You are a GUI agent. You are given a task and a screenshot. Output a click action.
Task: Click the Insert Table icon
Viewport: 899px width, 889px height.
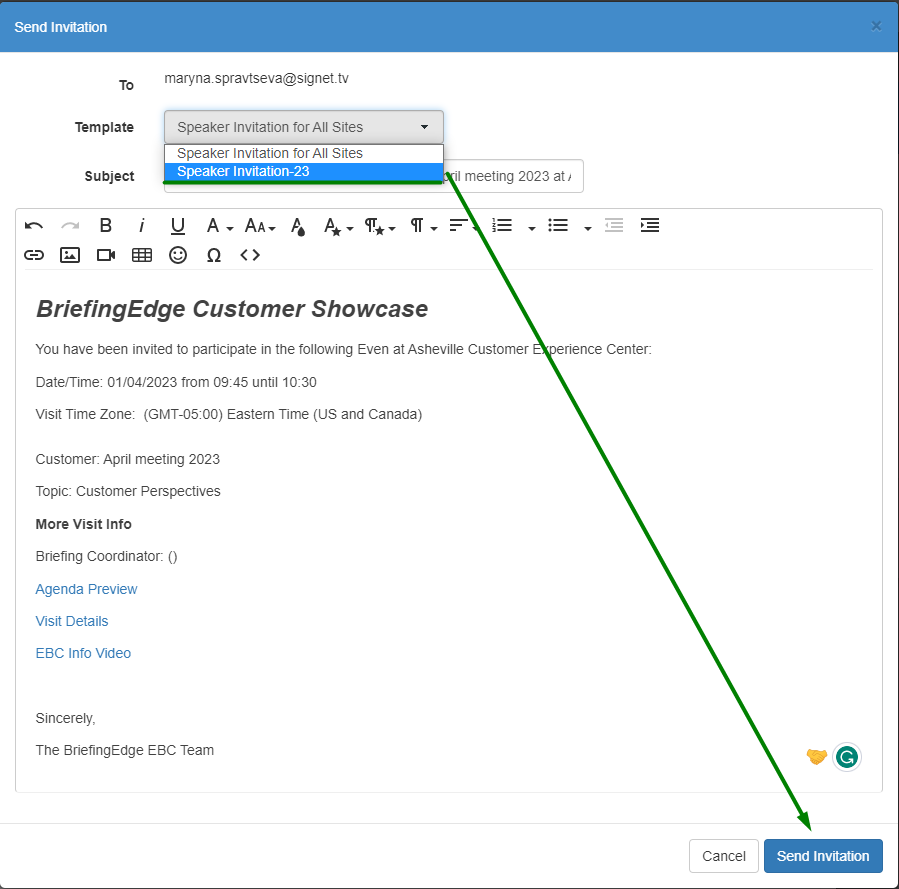click(x=142, y=255)
